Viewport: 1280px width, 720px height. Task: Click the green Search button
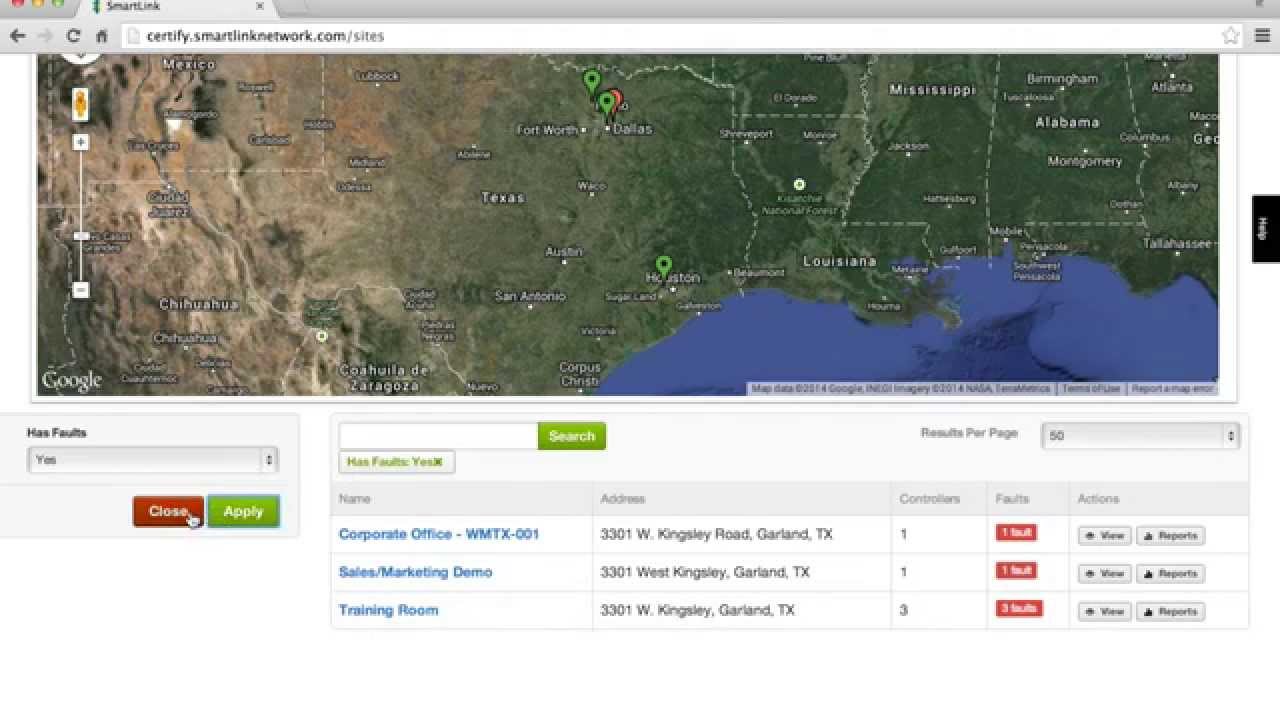572,436
